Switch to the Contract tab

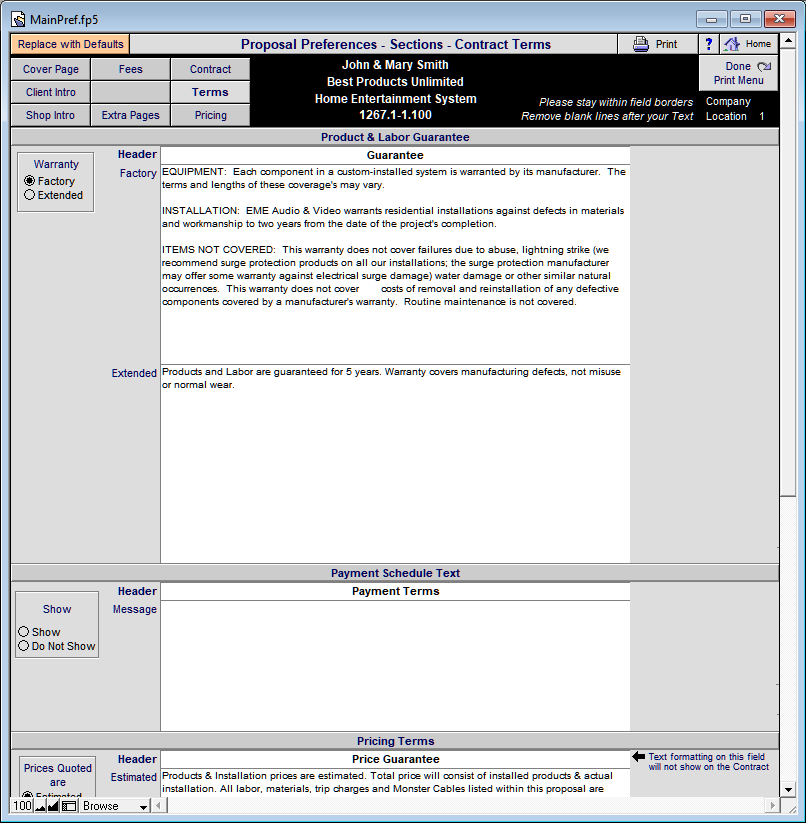210,69
